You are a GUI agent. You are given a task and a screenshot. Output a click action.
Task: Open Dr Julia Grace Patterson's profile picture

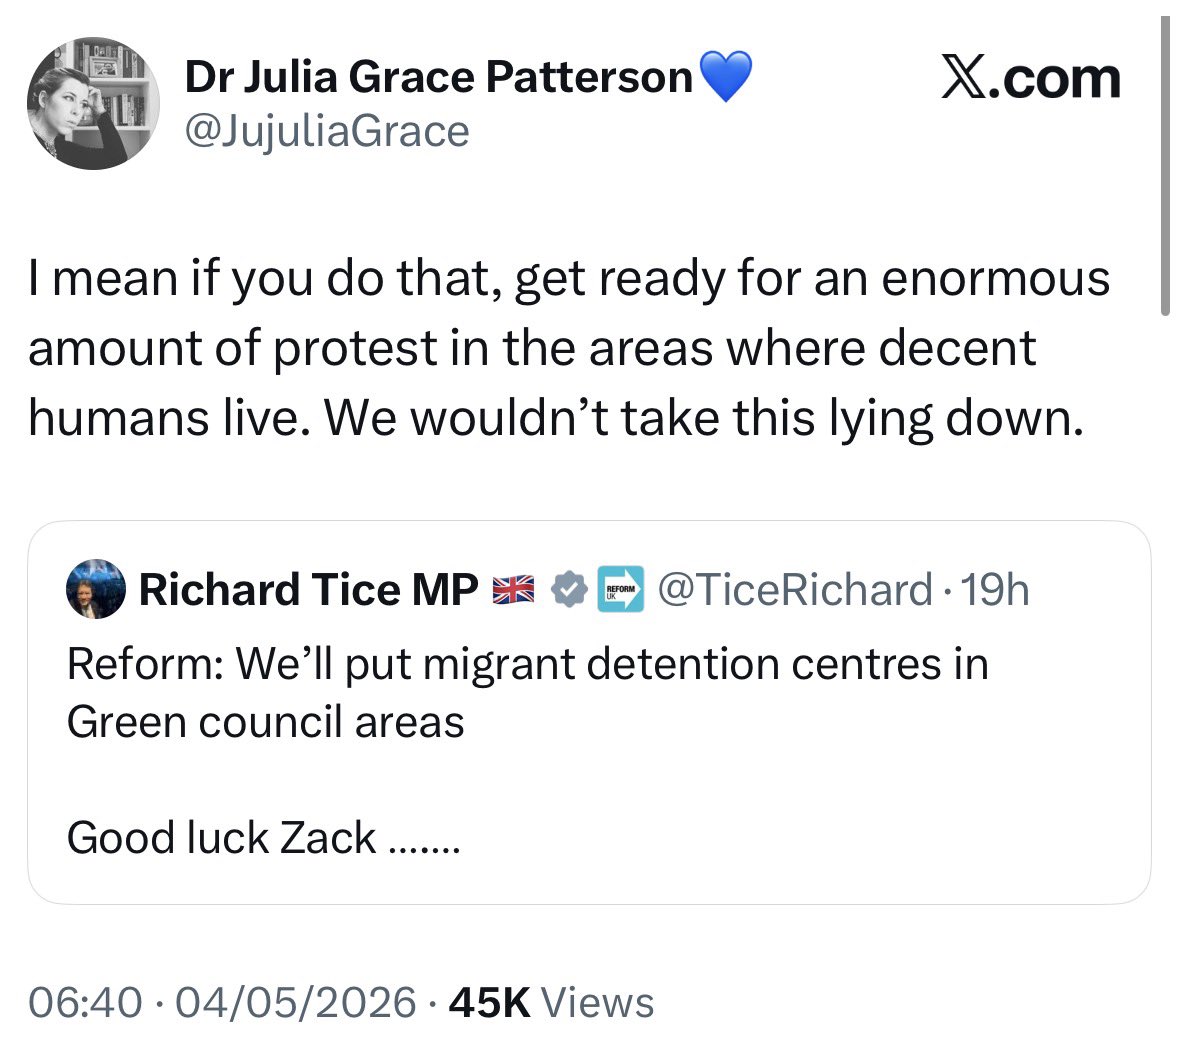(93, 103)
